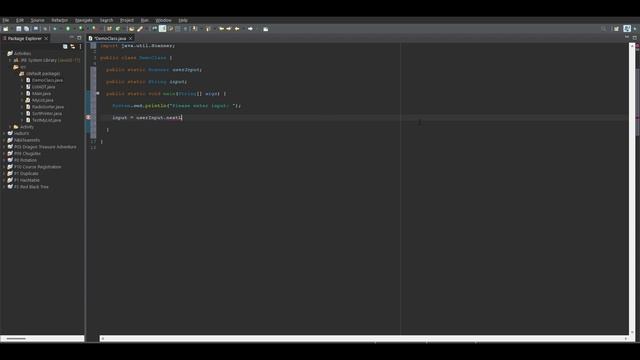Click the New Java Package icon
Viewport: 640px width, 360px height.
click(109, 29)
